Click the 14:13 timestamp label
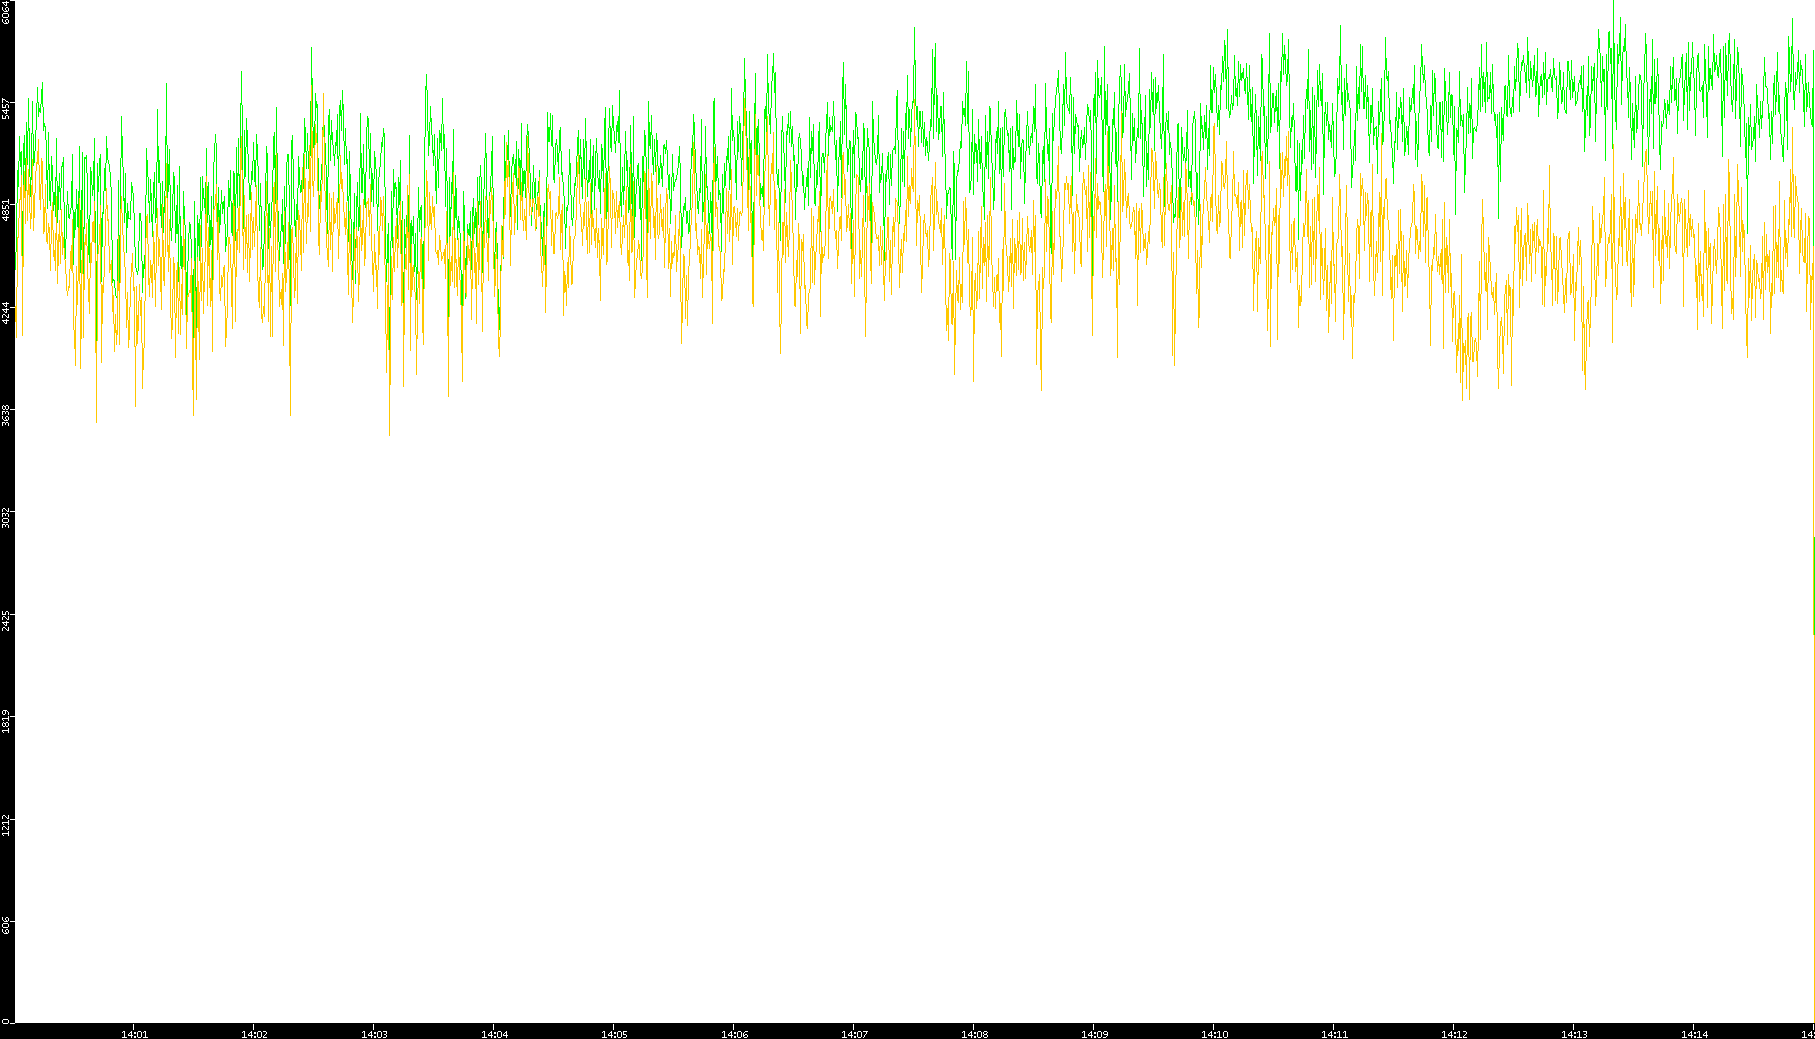Image resolution: width=1815 pixels, height=1039 pixels. tap(1574, 1034)
